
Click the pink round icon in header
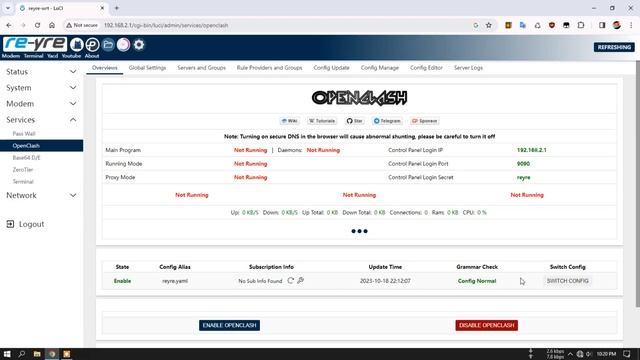click(x=123, y=44)
